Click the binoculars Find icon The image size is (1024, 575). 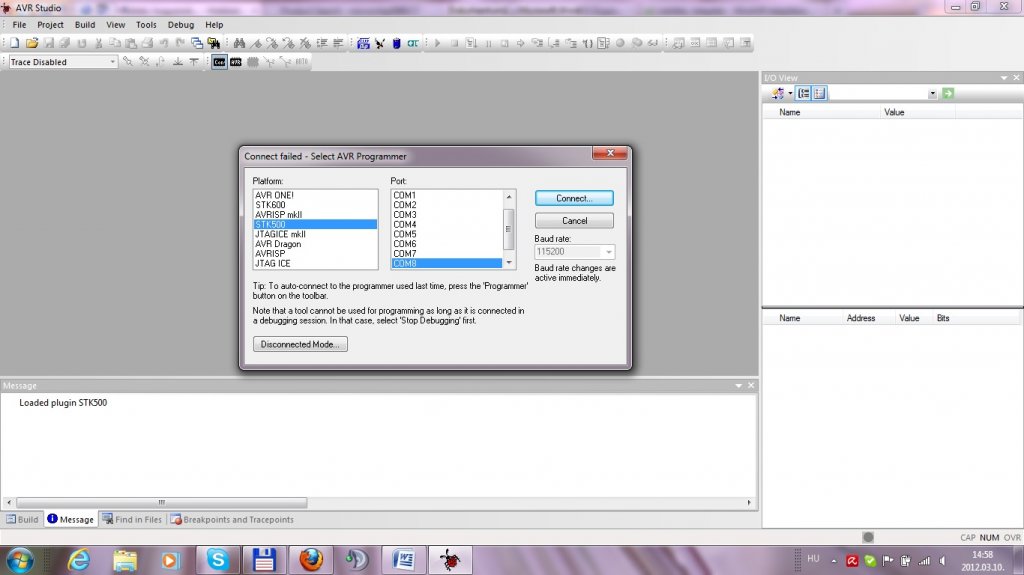239,43
